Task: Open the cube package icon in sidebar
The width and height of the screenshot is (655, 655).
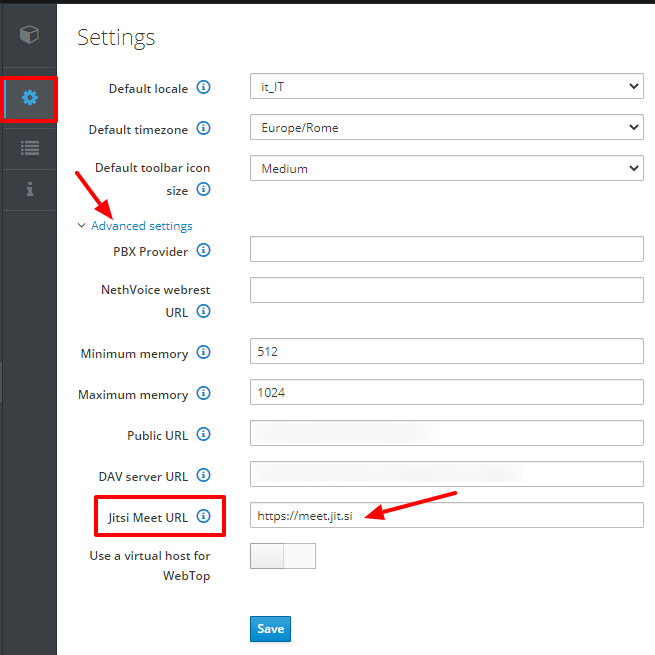Action: click(29, 34)
